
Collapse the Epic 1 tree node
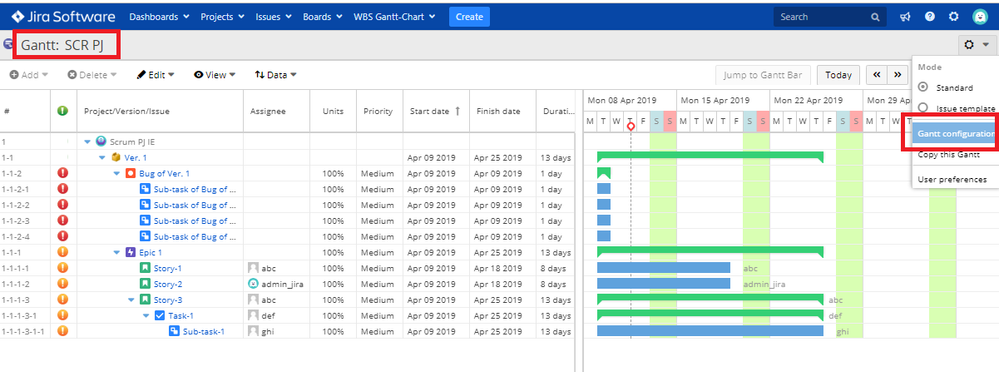117,252
